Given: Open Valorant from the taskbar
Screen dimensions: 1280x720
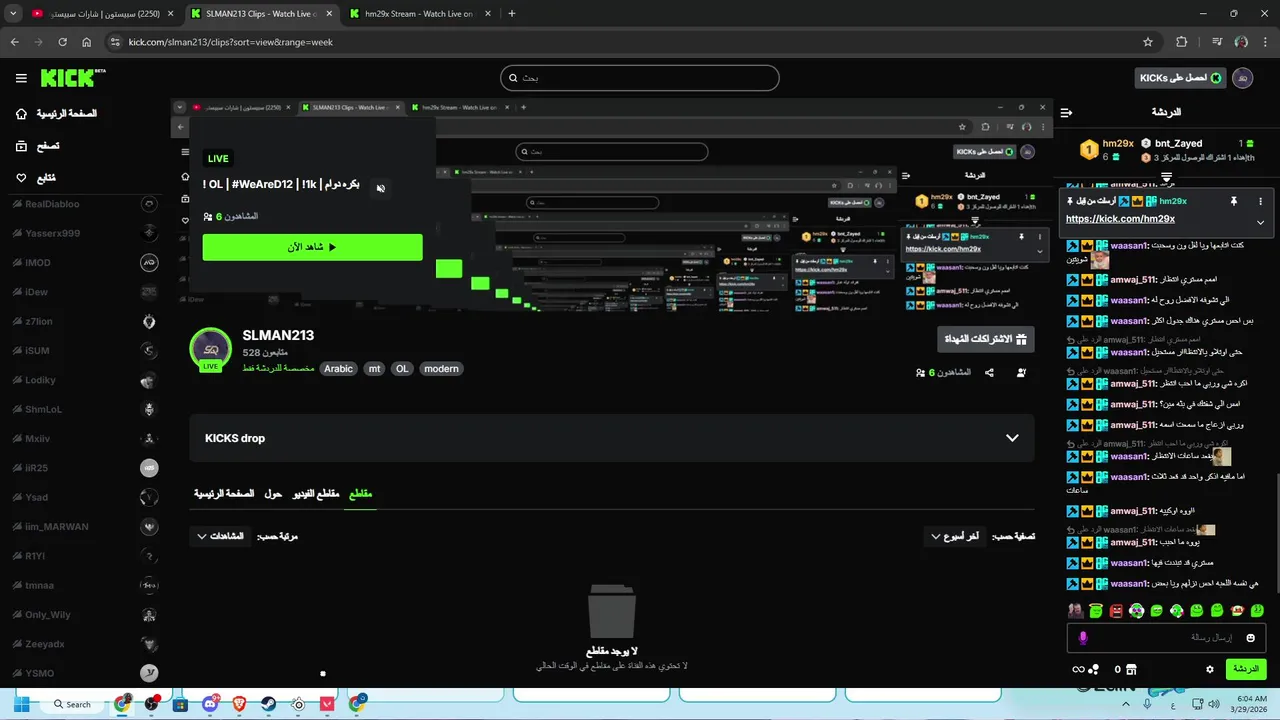Looking at the screenshot, I should tap(327, 704).
